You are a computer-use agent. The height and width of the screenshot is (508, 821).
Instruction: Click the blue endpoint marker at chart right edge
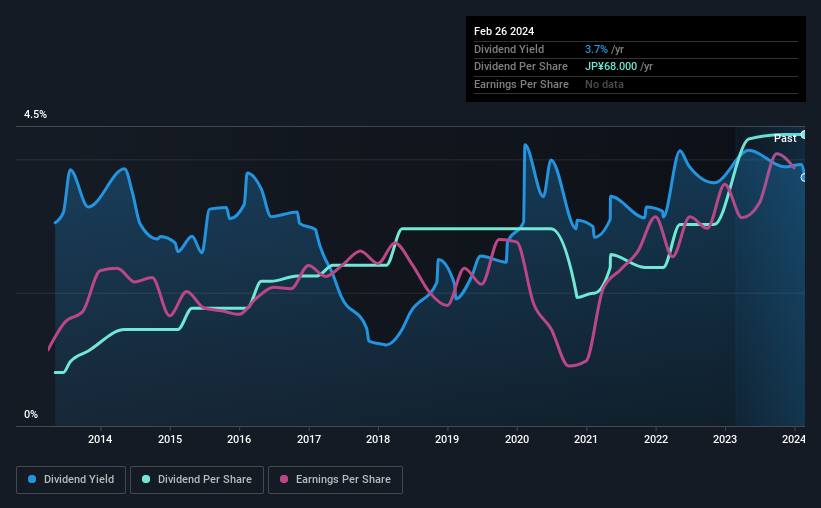(x=804, y=178)
